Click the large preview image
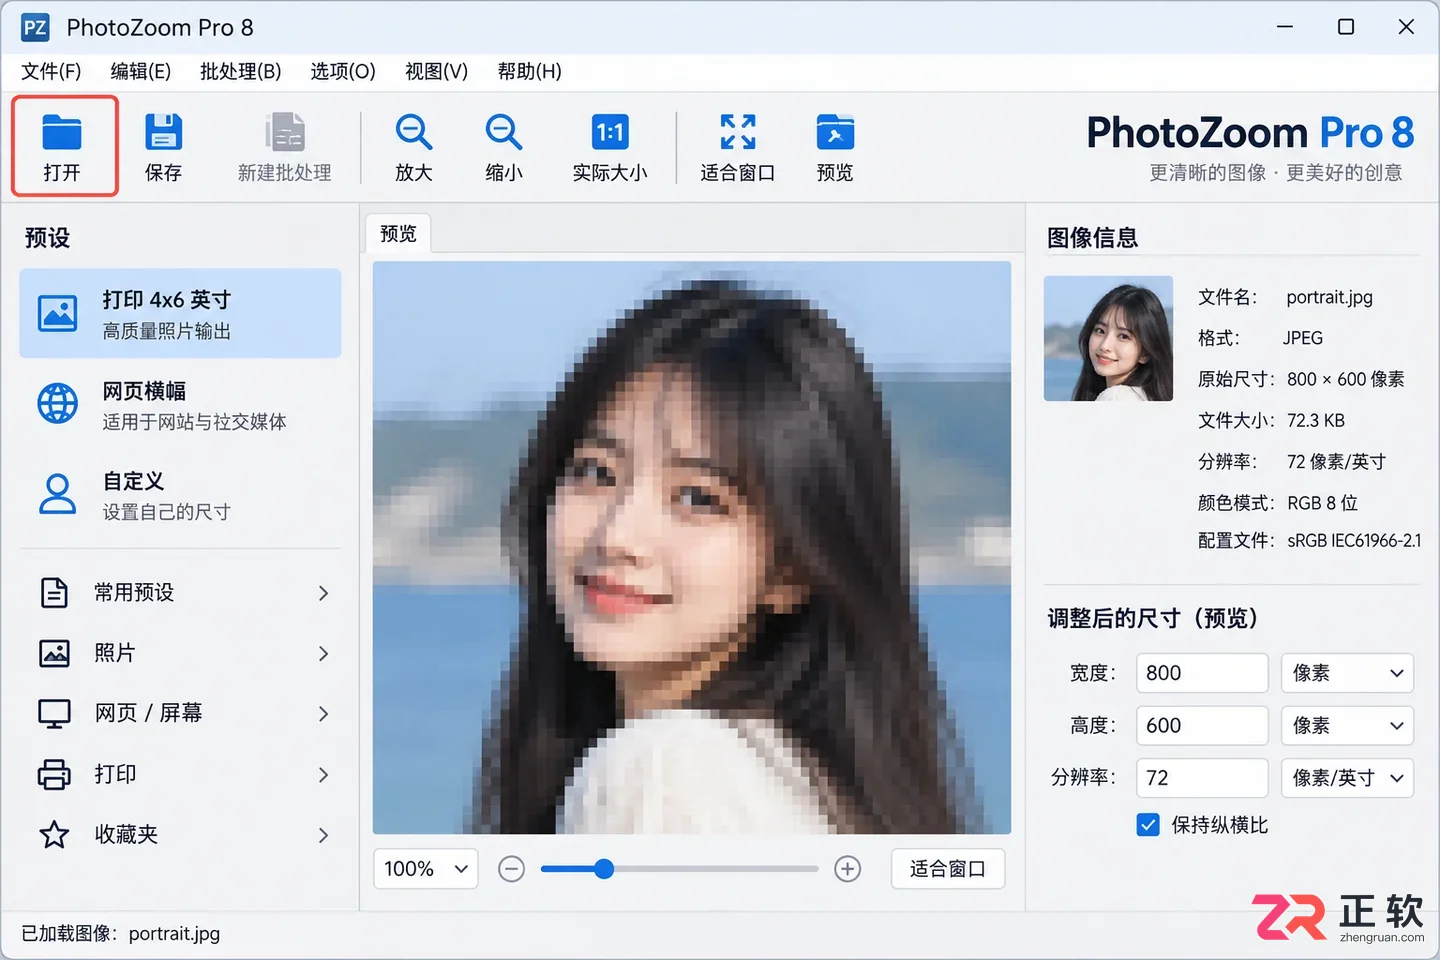This screenshot has width=1440, height=960. coord(692,547)
